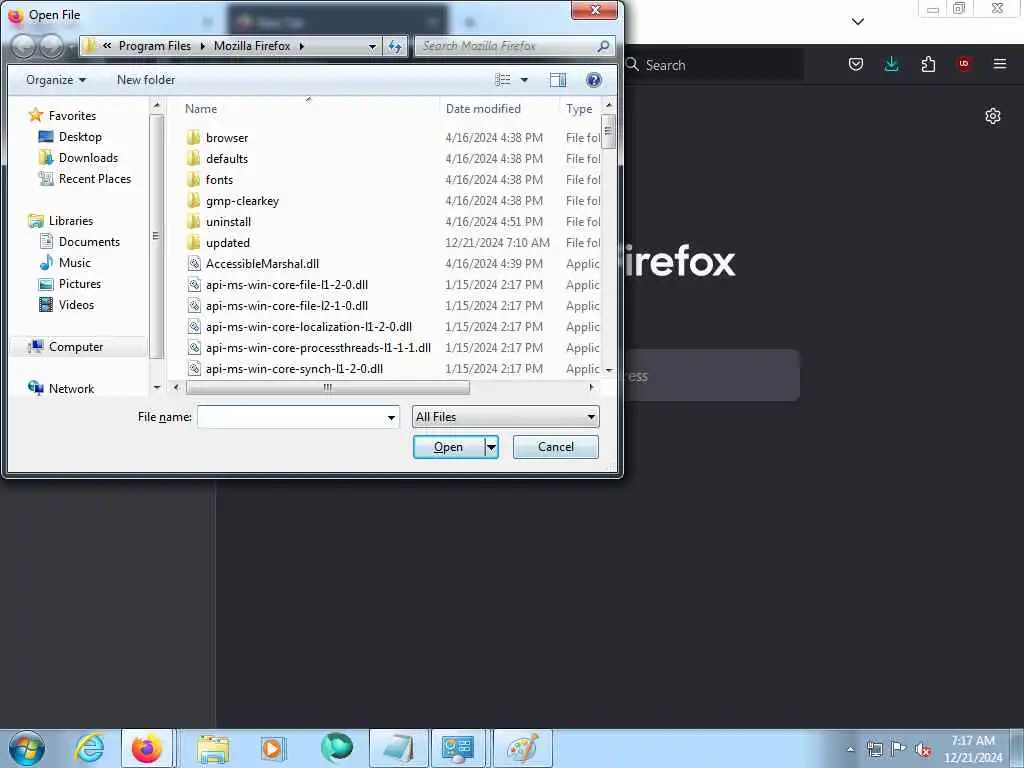Select api-ms-win-core-synch-l1-2-0.dll
Viewport: 1024px width, 768px height.
tap(294, 368)
